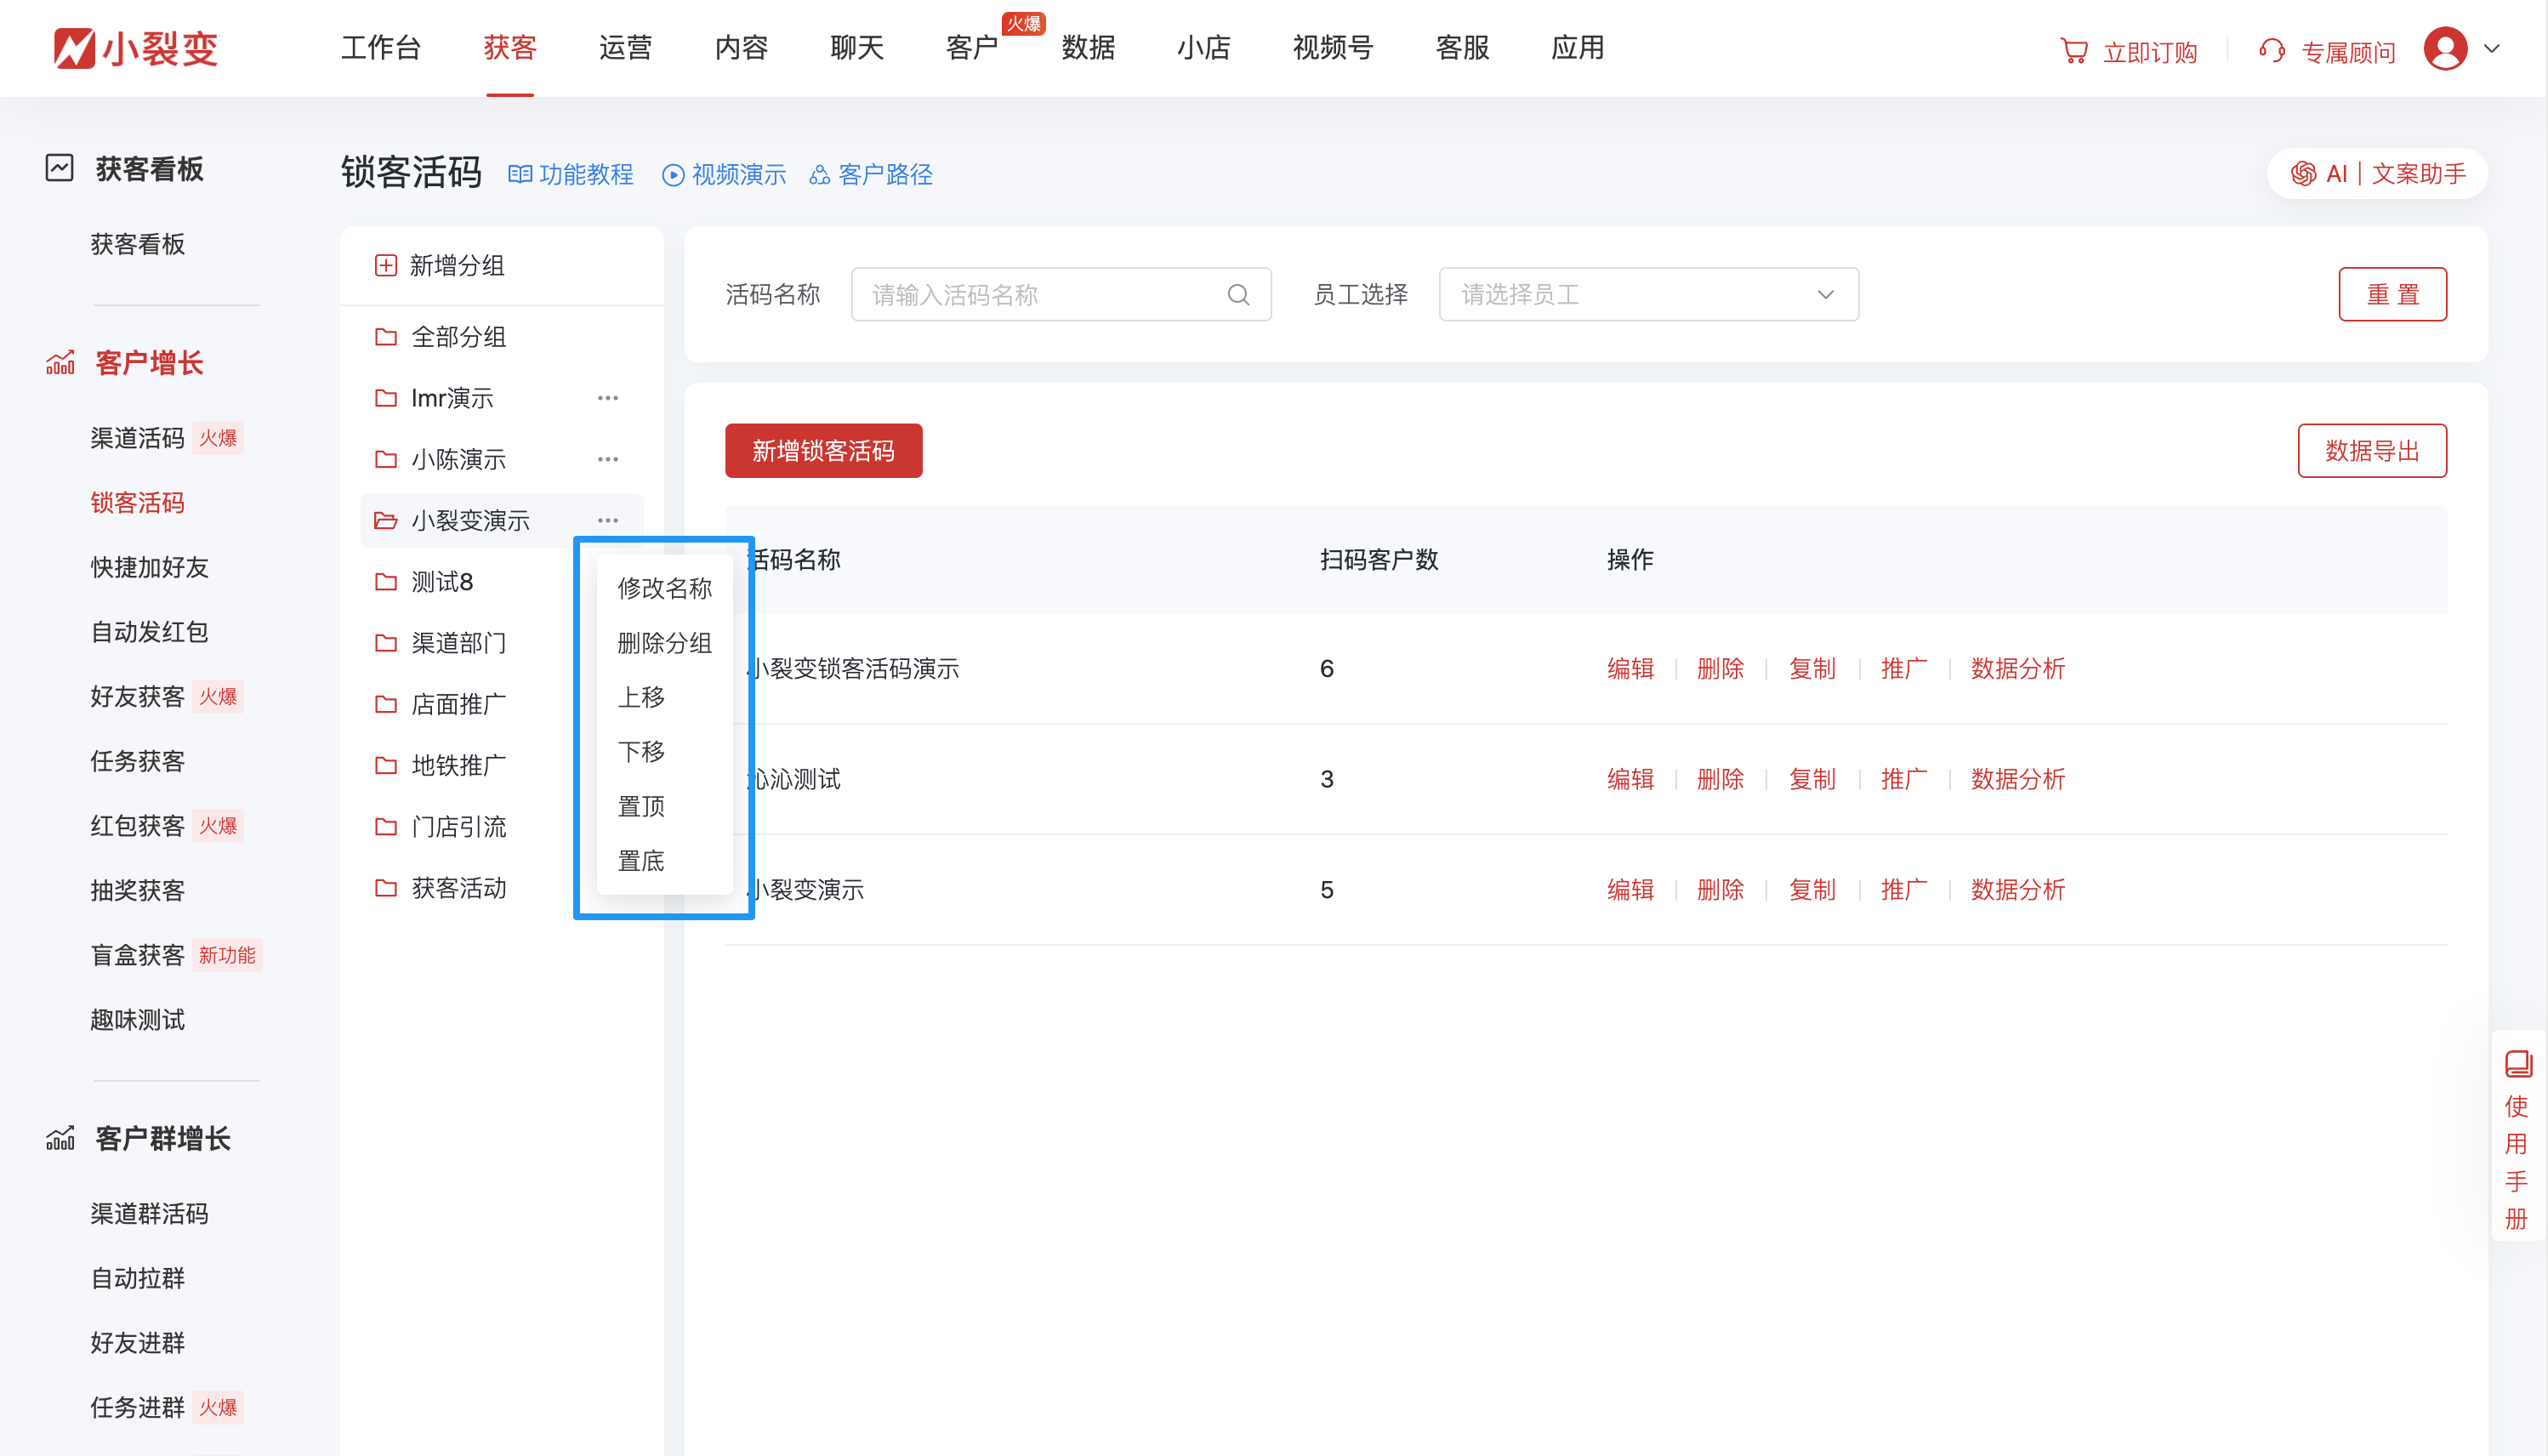Viewport: 2548px width, 1456px height.
Task: Select 修改名称 from the context menu
Action: pyautogui.click(x=664, y=588)
